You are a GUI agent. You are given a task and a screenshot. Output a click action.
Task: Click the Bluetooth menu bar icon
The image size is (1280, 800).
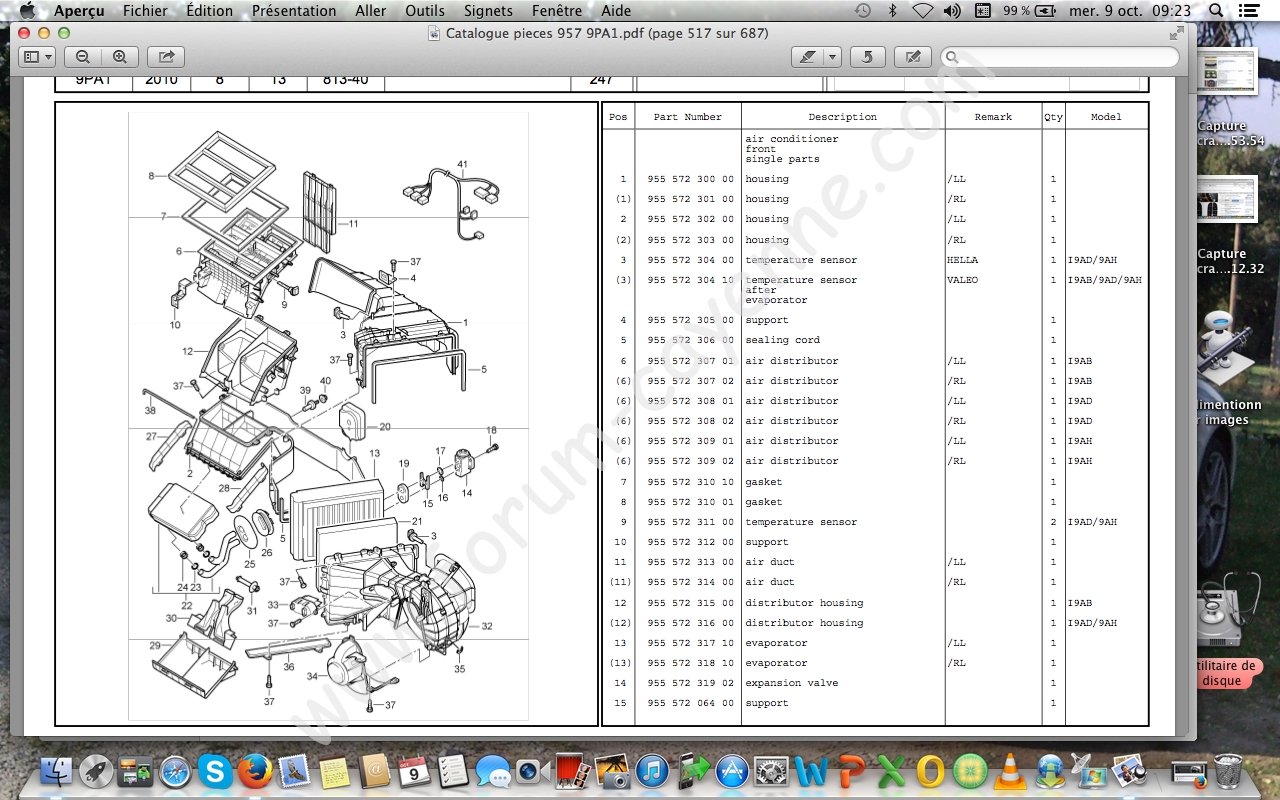click(893, 11)
